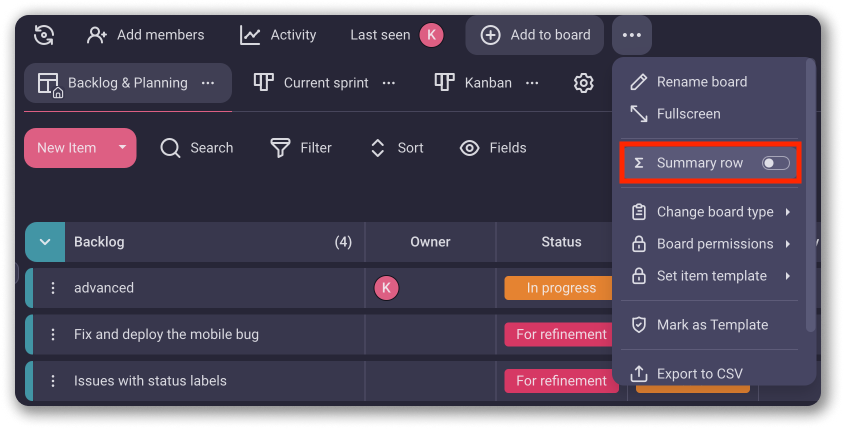Click the Add to board button

pyautogui.click(x=535, y=35)
